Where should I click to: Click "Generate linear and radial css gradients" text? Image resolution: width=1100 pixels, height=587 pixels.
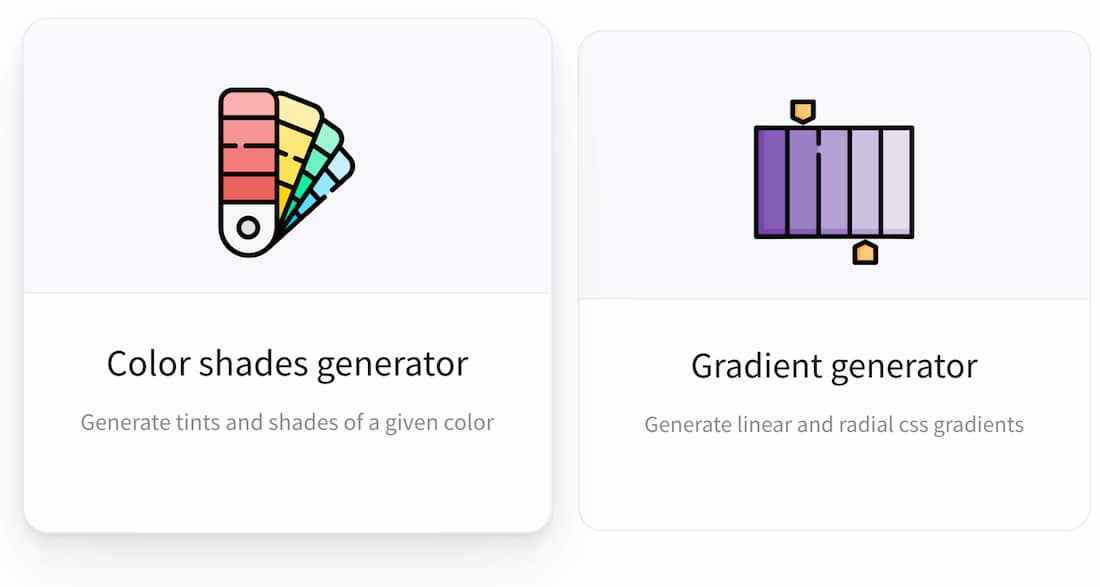point(834,425)
